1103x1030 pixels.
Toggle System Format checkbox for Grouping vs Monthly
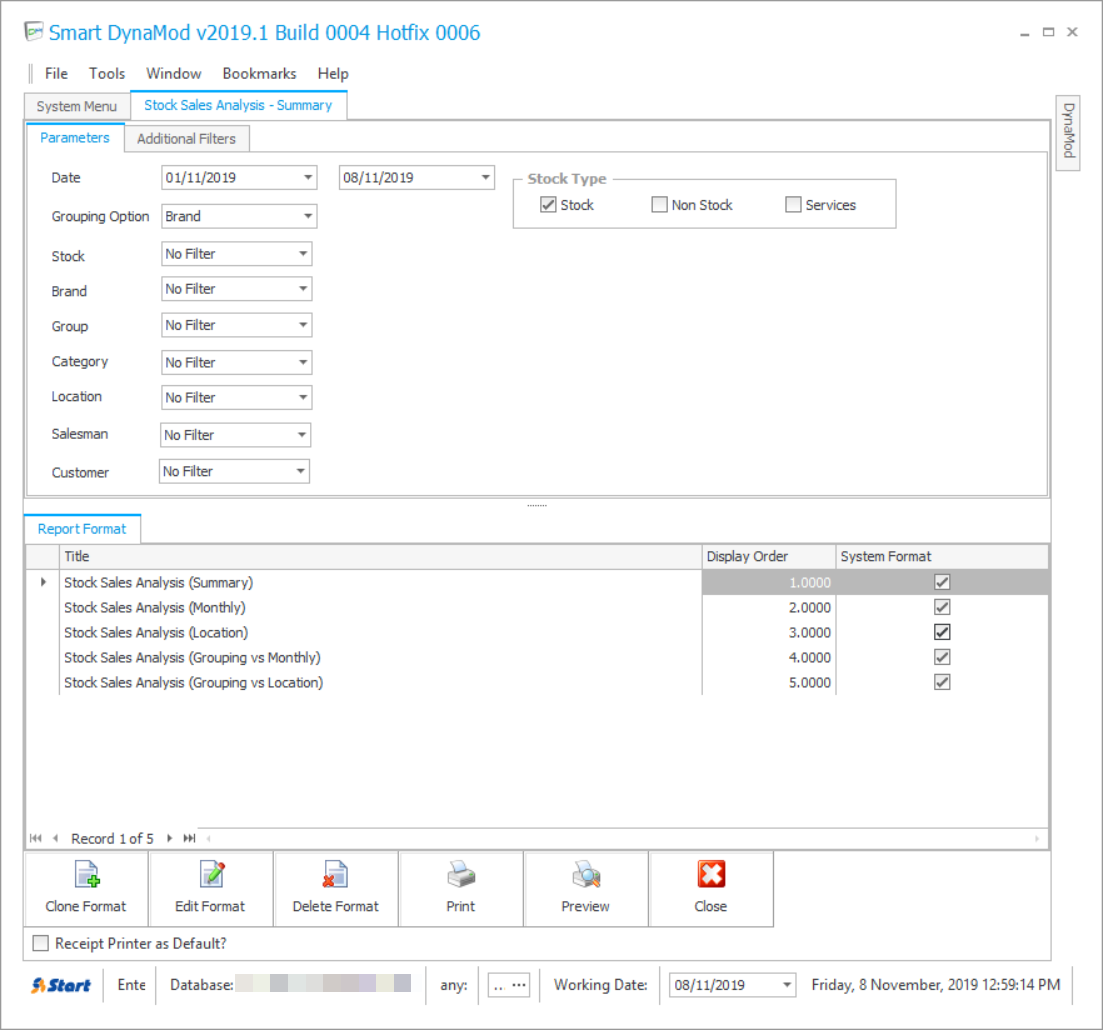pos(942,657)
